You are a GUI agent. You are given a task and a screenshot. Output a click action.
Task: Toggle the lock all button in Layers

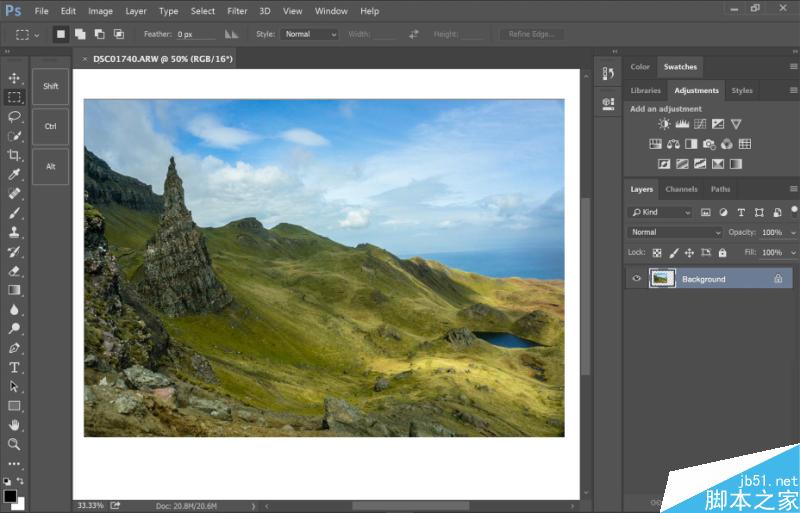(x=722, y=253)
